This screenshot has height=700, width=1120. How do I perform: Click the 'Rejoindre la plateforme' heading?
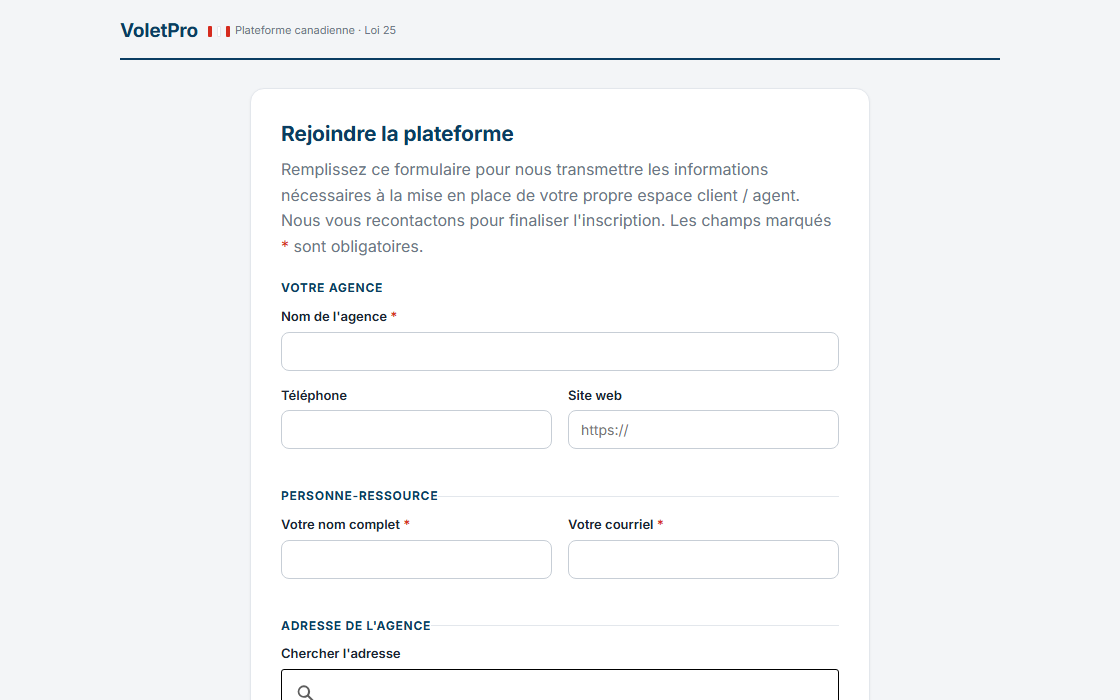pyautogui.click(x=397, y=134)
